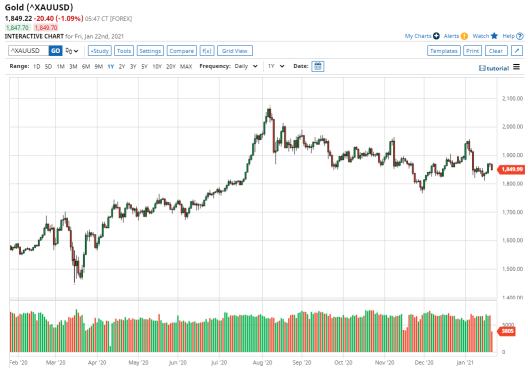
Task: Click the Aug '20 date axis label
Action: coord(262,363)
